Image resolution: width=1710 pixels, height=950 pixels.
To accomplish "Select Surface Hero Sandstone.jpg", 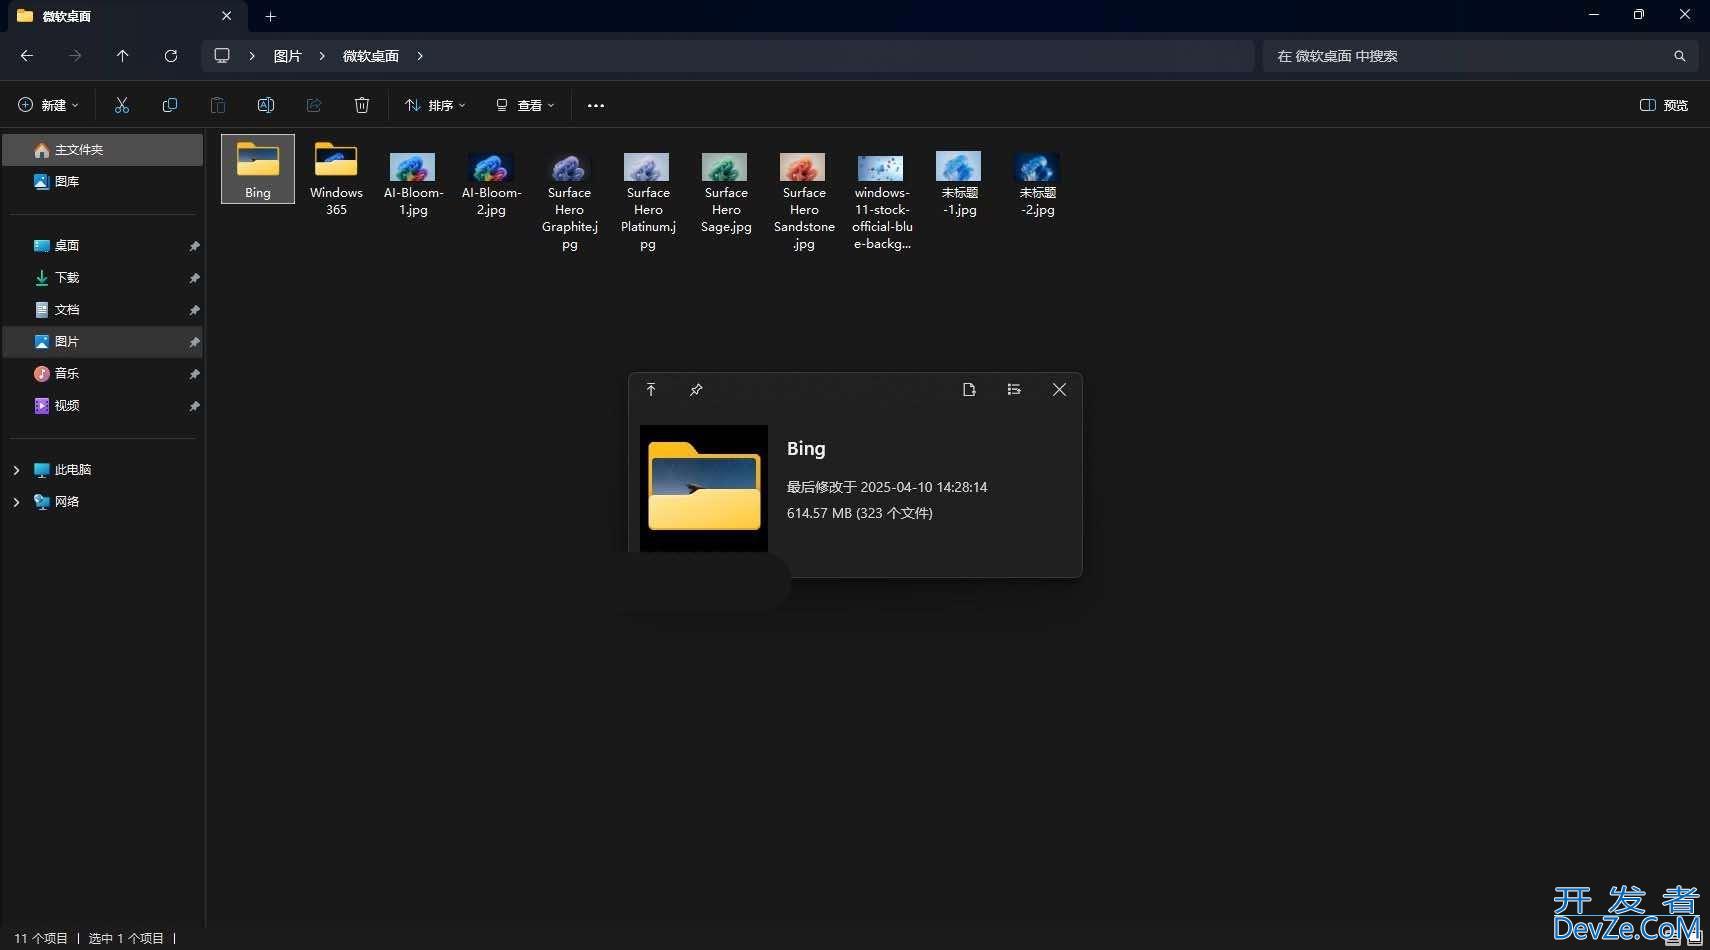I will 804,200.
